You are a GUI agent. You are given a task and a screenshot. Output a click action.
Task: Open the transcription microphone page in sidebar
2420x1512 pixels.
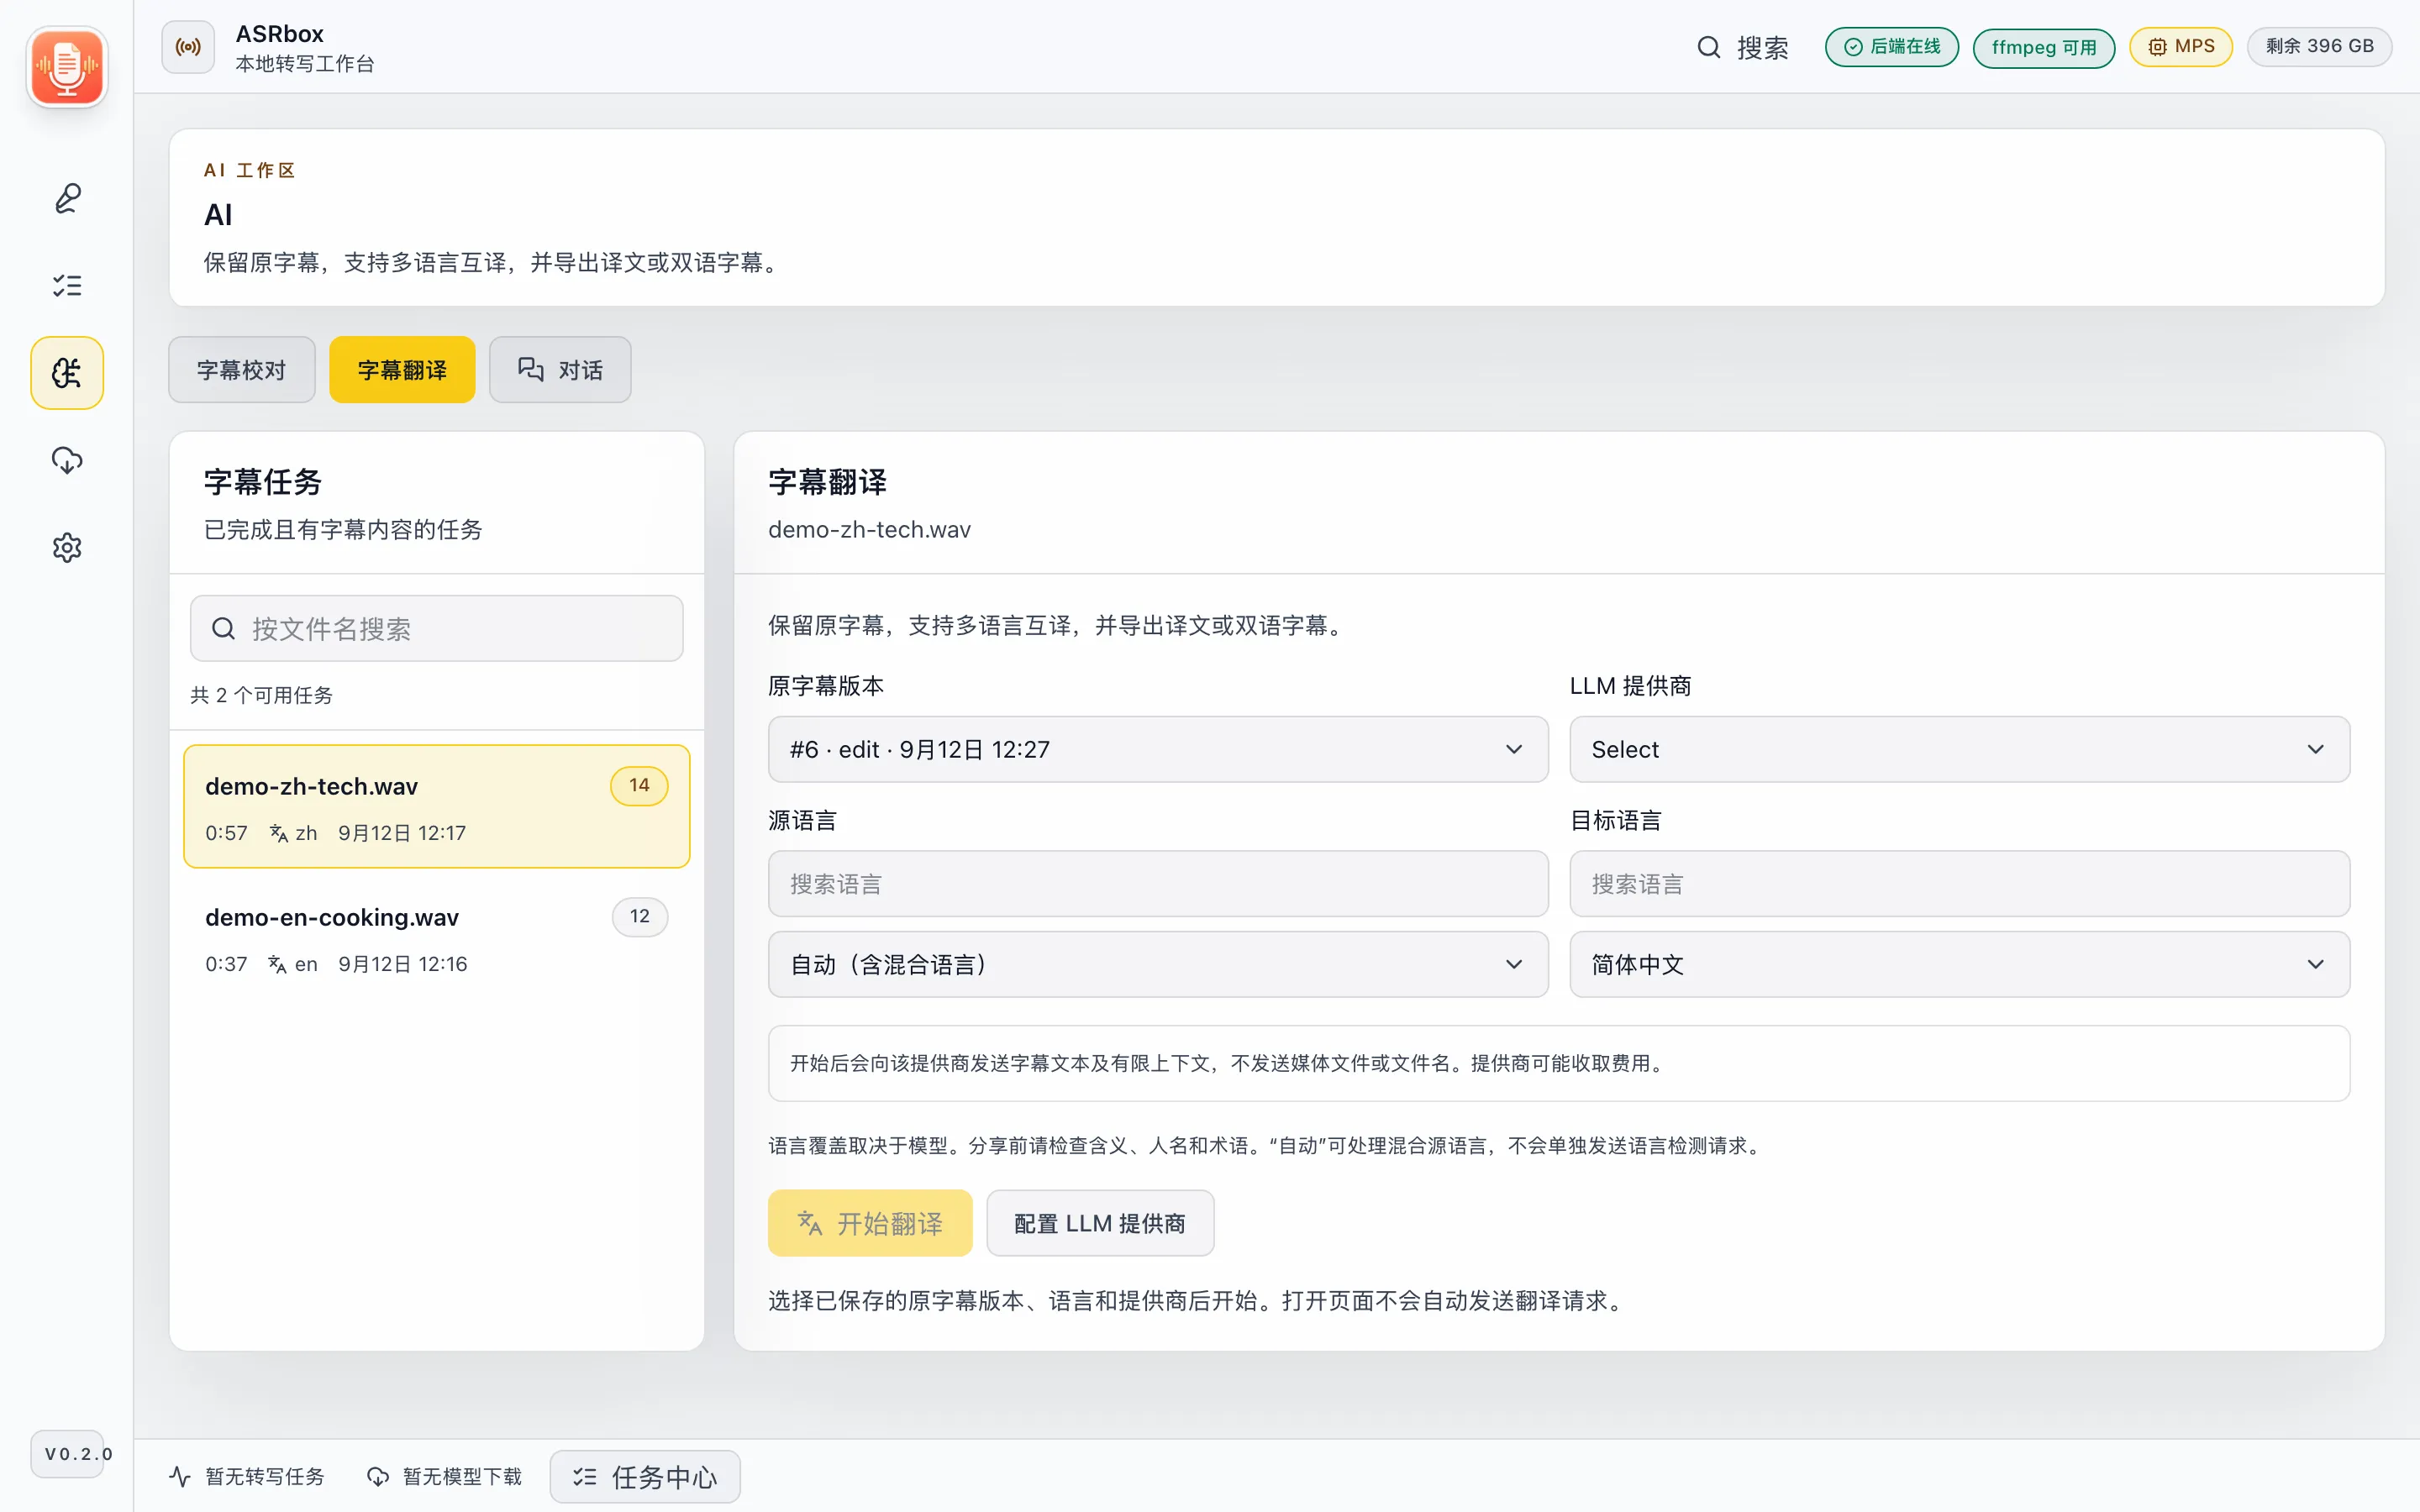point(67,198)
